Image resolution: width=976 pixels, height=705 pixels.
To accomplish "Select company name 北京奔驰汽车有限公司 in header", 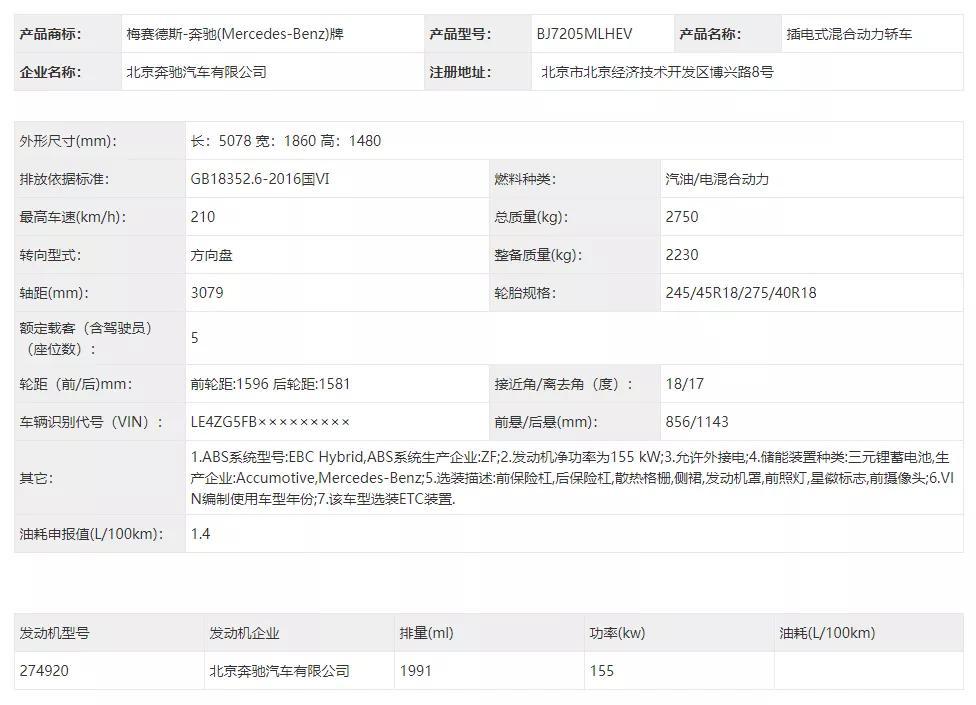I will coord(197,72).
